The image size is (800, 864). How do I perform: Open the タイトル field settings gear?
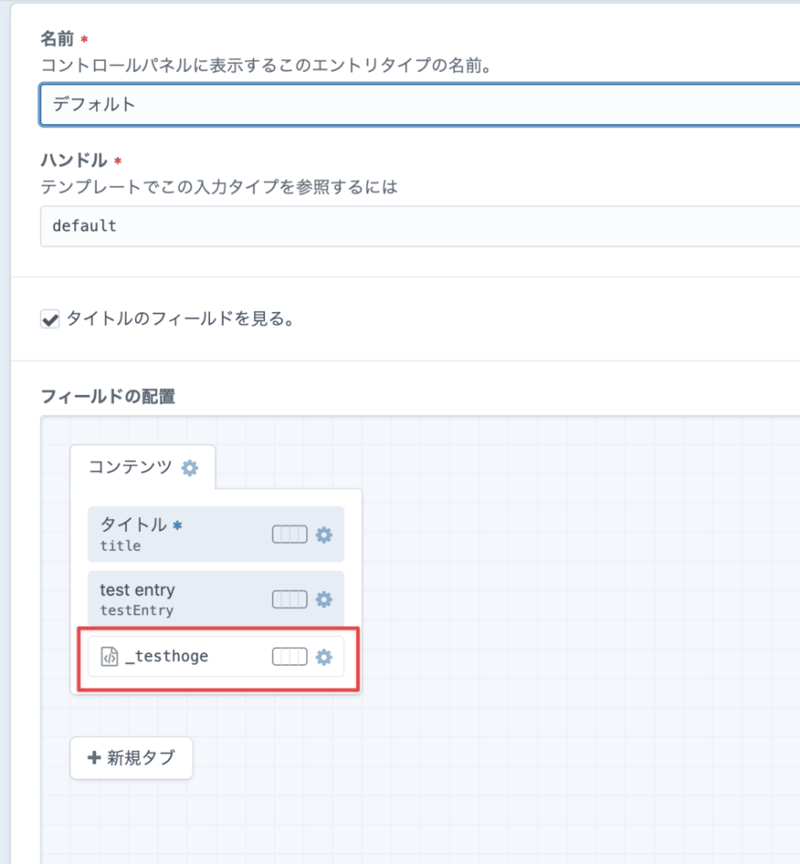[324, 535]
